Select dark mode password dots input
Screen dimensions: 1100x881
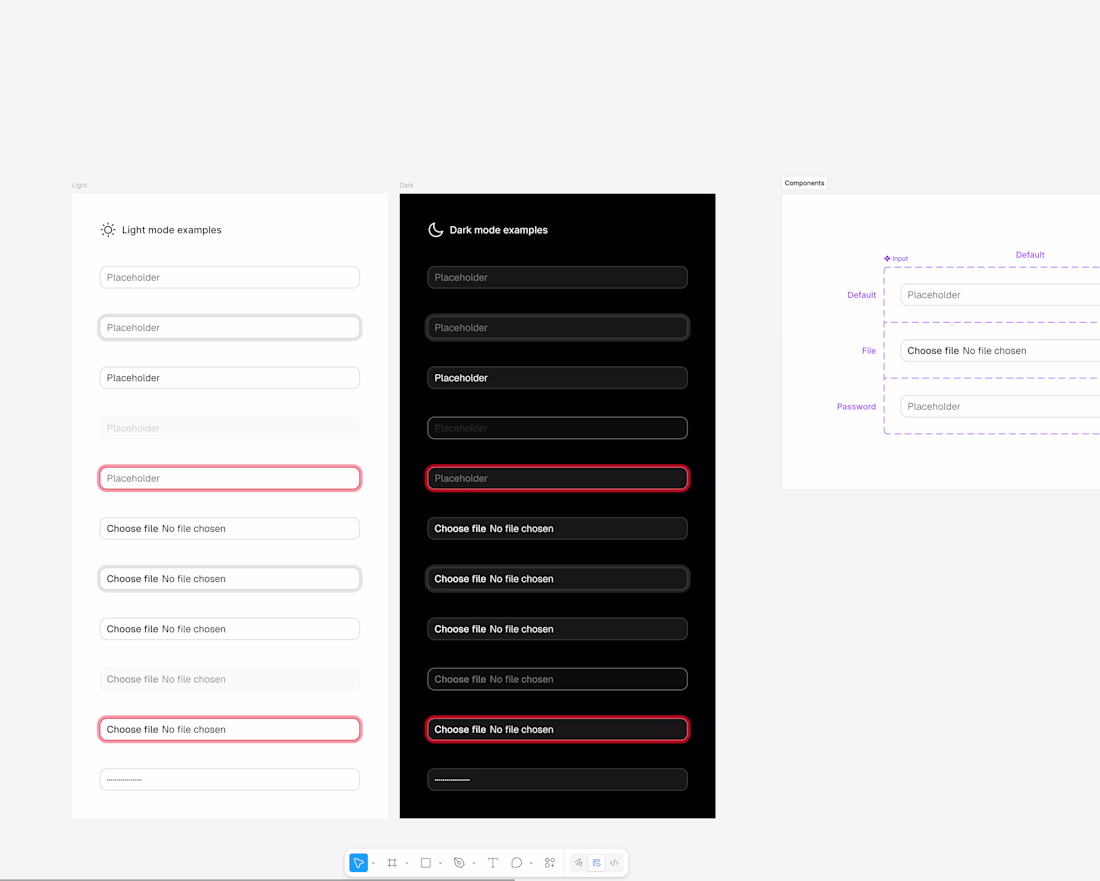[x=558, y=779]
